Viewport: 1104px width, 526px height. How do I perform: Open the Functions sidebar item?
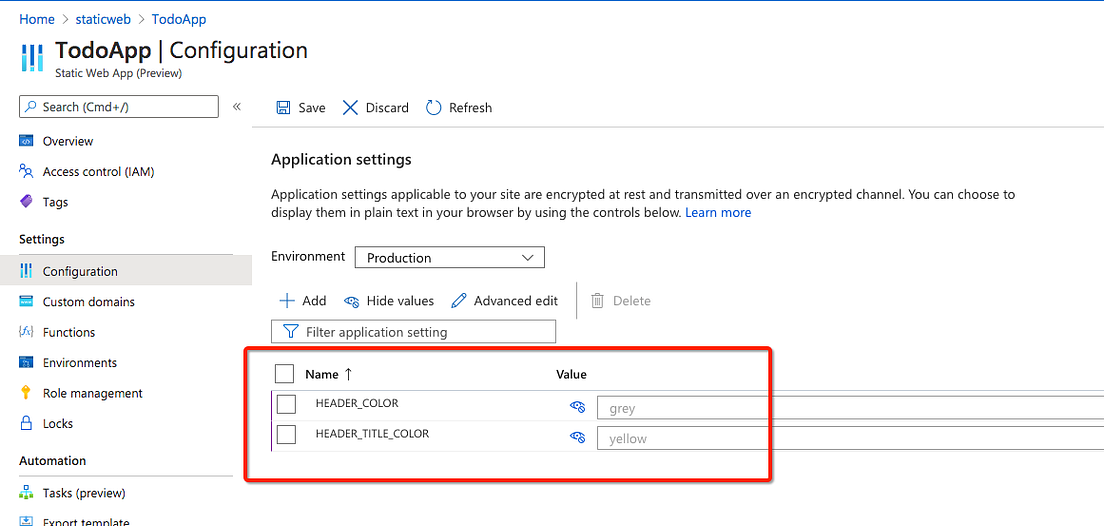coord(68,332)
